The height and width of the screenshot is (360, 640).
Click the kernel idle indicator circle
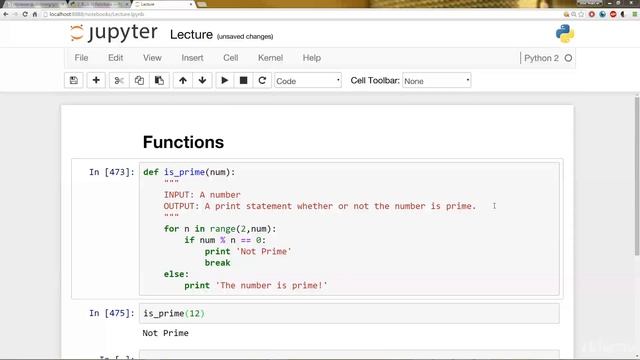tap(568, 58)
